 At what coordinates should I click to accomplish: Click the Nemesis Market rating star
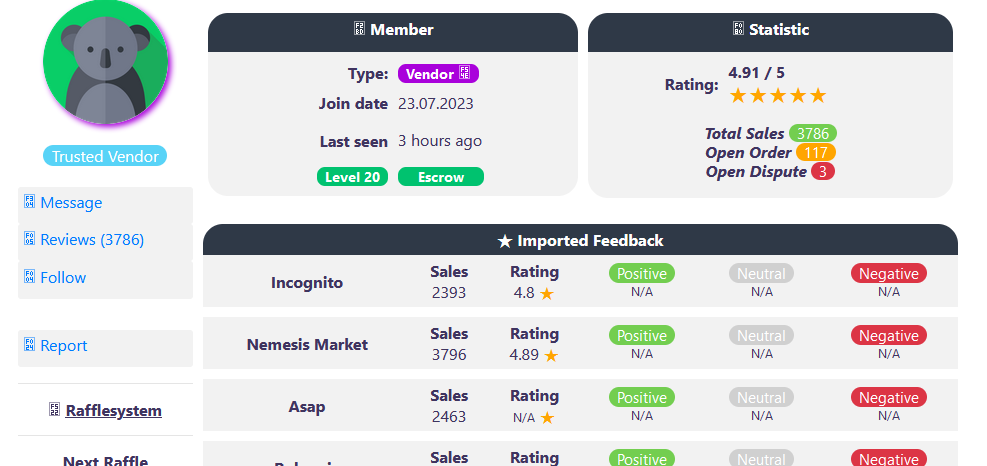[551, 355]
